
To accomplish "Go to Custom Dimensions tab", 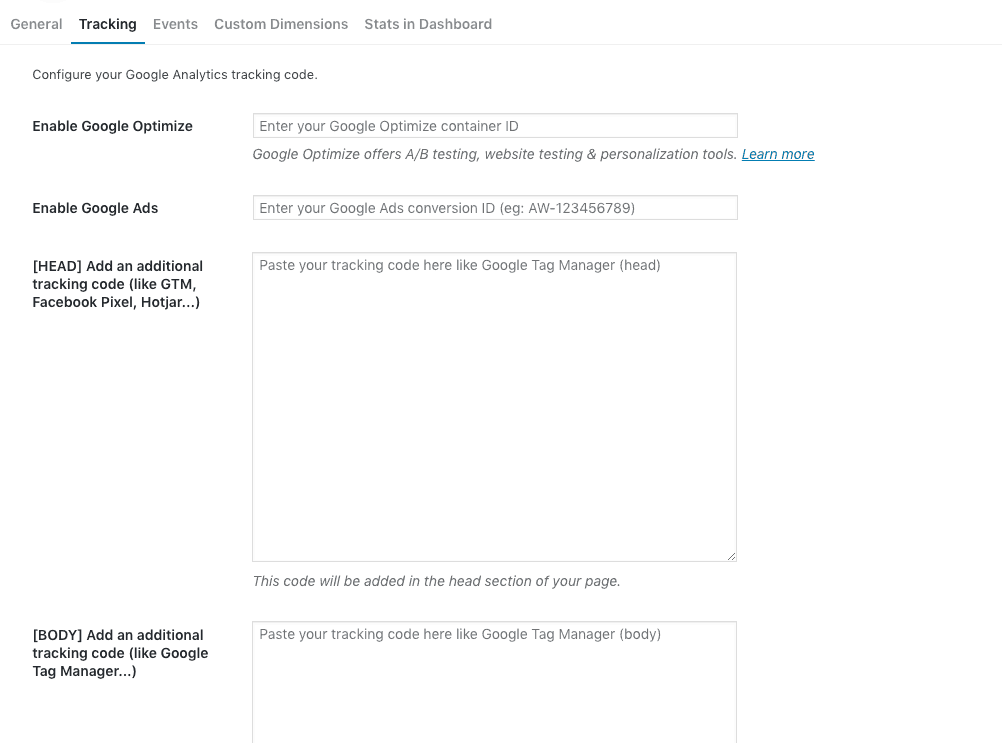I will (281, 24).
